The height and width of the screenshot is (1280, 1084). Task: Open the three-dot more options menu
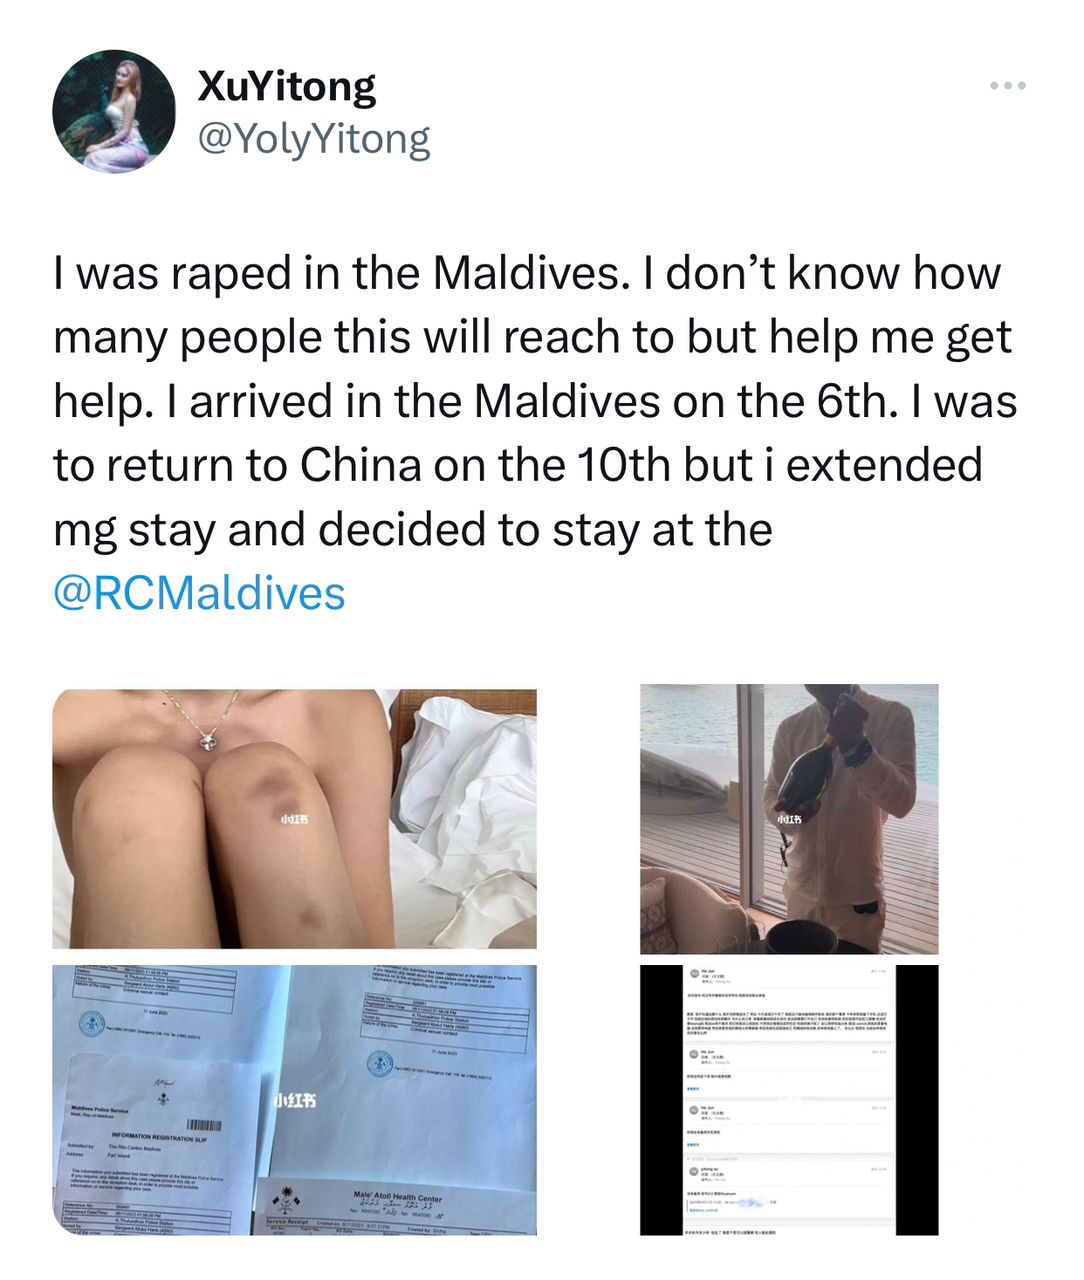click(x=1008, y=86)
